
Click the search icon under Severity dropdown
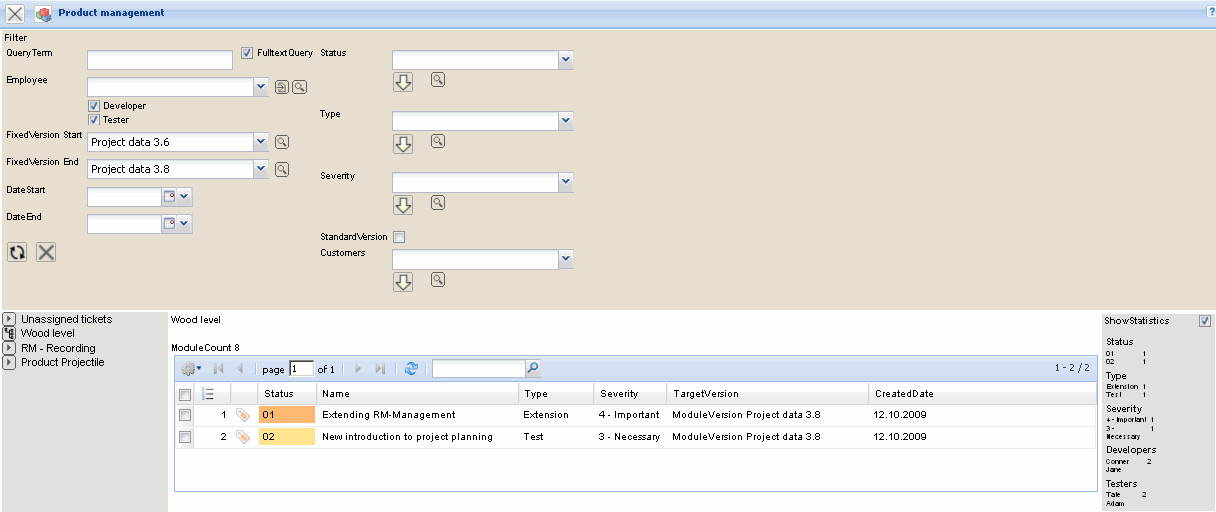point(438,203)
